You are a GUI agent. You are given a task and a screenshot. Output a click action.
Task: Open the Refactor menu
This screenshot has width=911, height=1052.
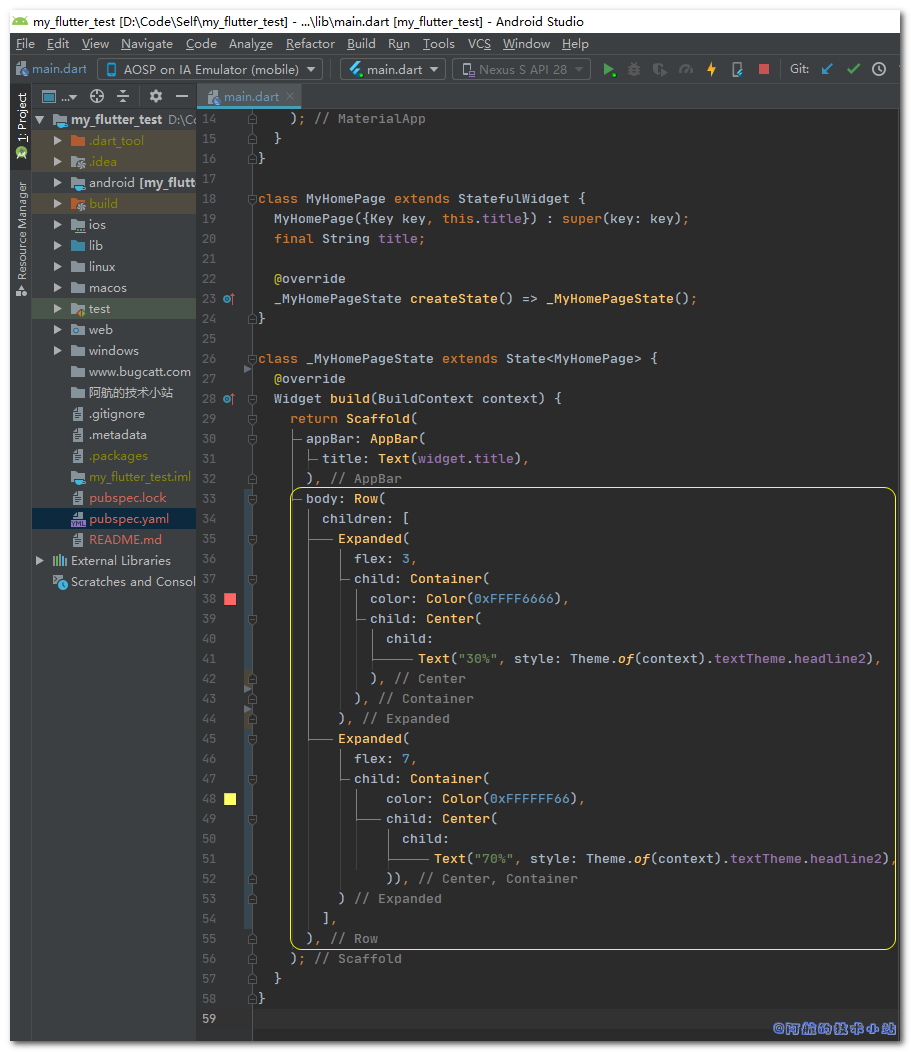tap(310, 44)
